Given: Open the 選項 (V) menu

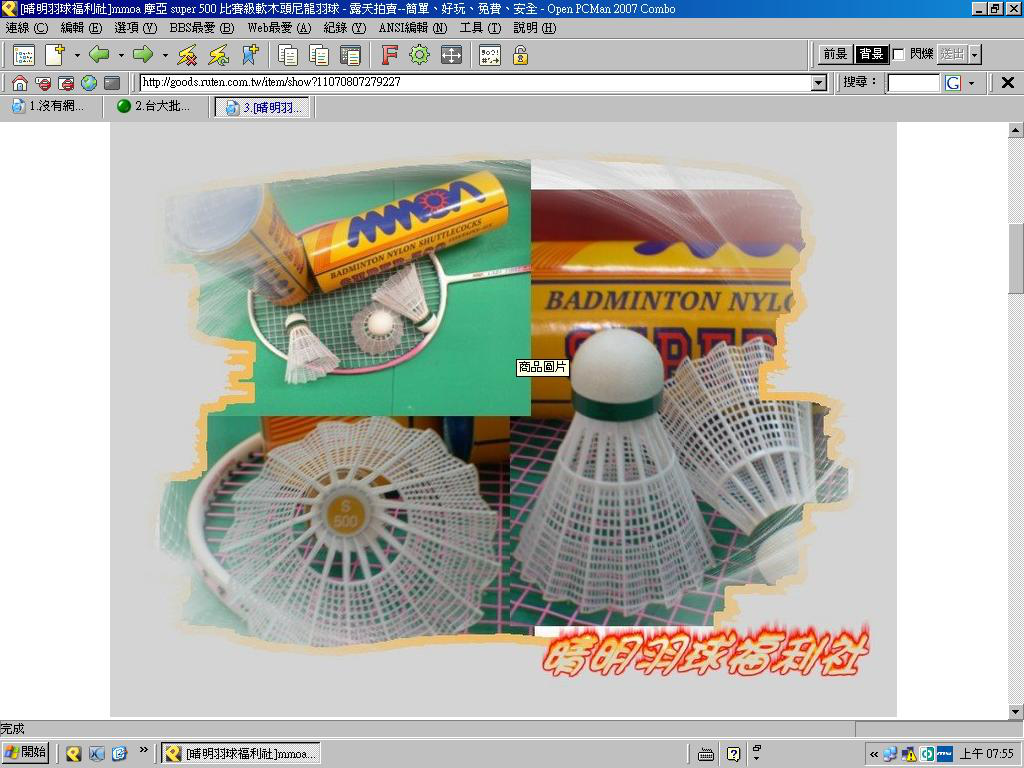Looking at the screenshot, I should coord(136,28).
